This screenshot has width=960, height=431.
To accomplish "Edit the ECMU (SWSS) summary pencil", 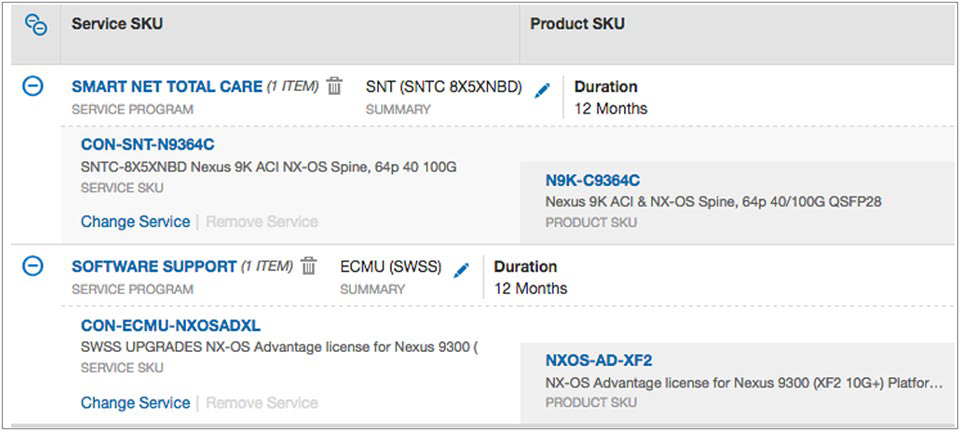I will (461, 270).
